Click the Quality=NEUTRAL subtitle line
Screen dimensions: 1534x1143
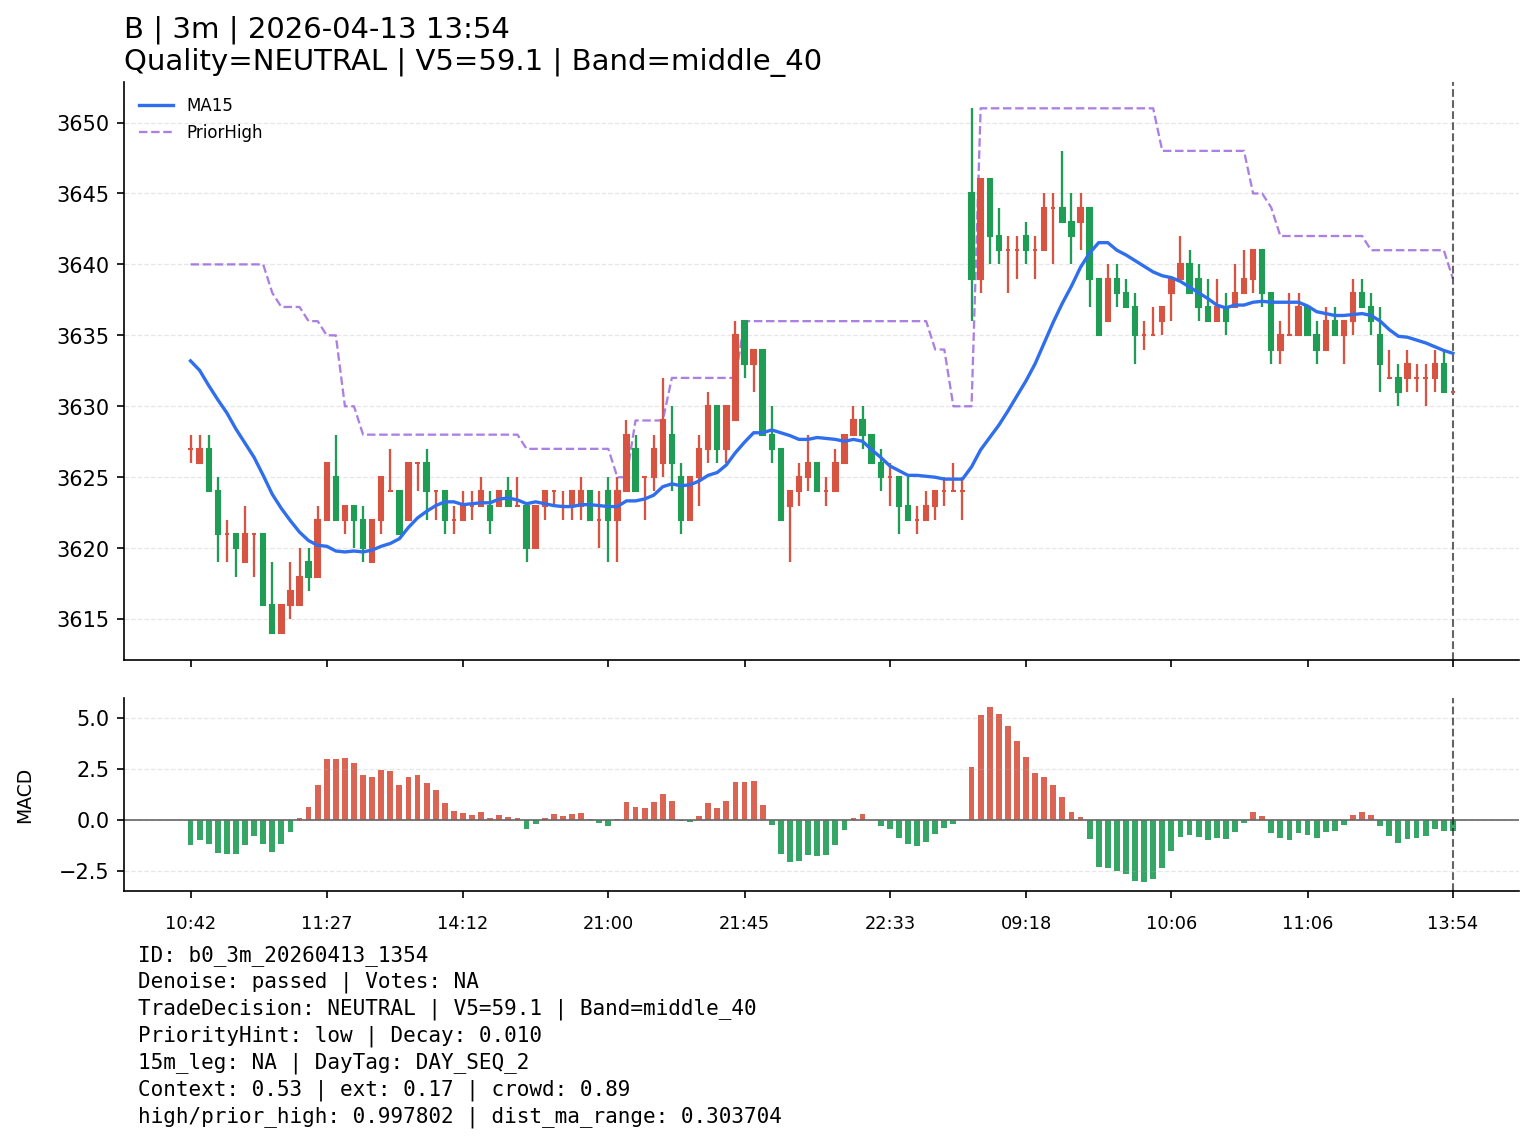coord(472,61)
